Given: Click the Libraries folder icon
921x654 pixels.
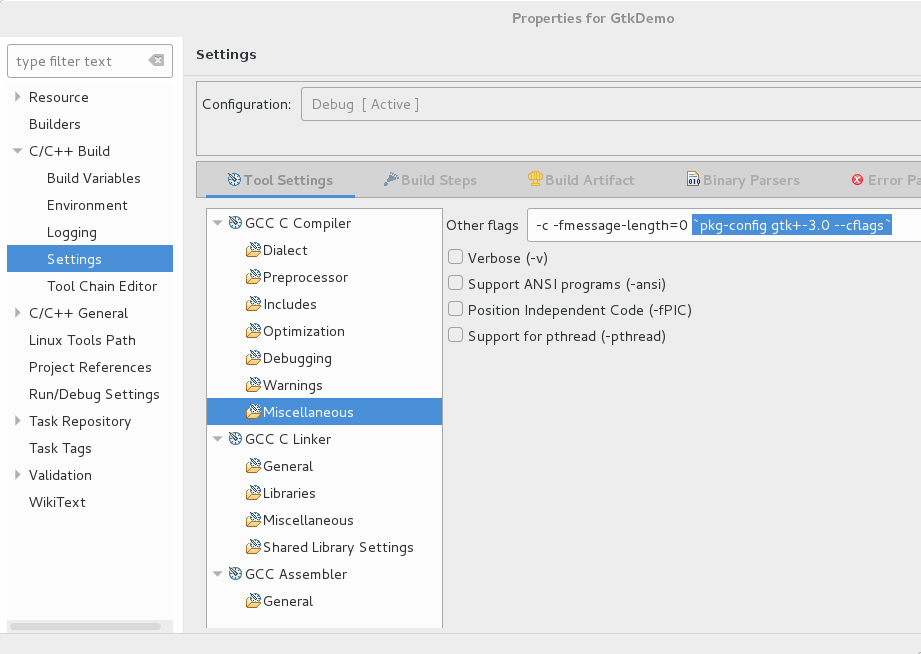Looking at the screenshot, I should [x=253, y=493].
